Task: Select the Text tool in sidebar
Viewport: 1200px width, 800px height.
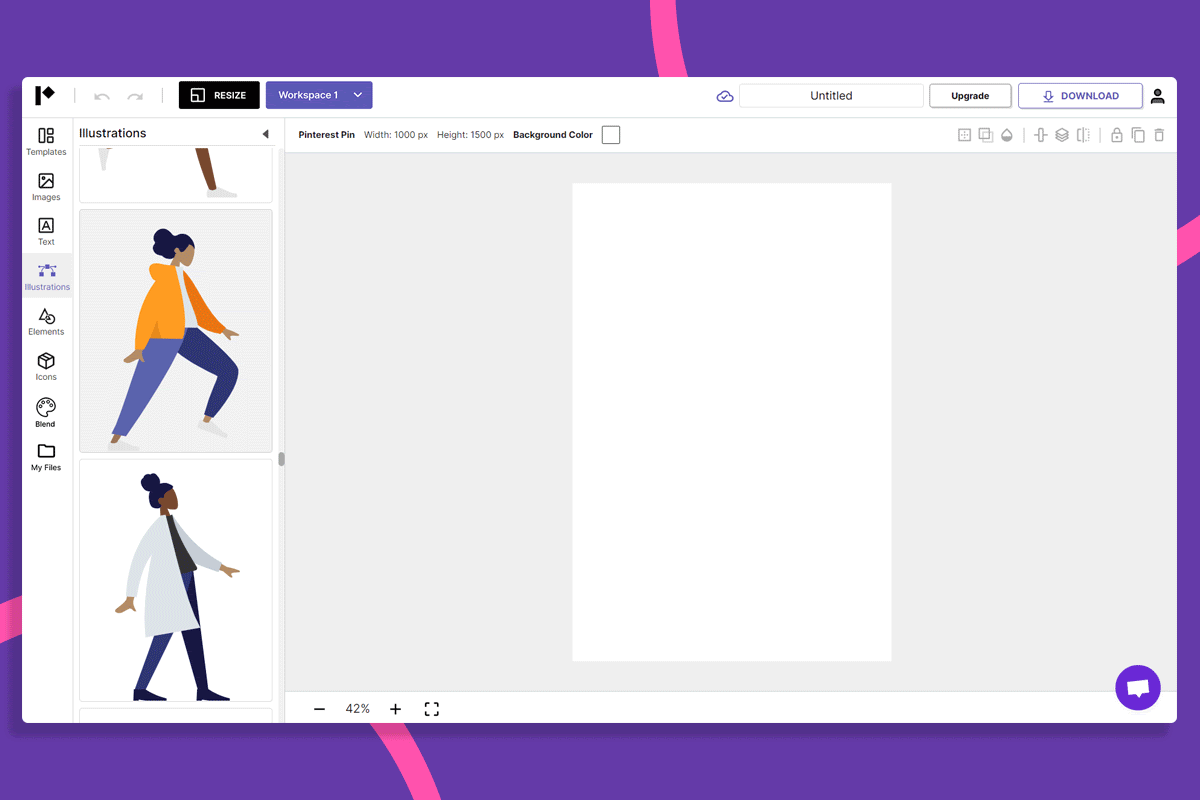Action: (46, 231)
